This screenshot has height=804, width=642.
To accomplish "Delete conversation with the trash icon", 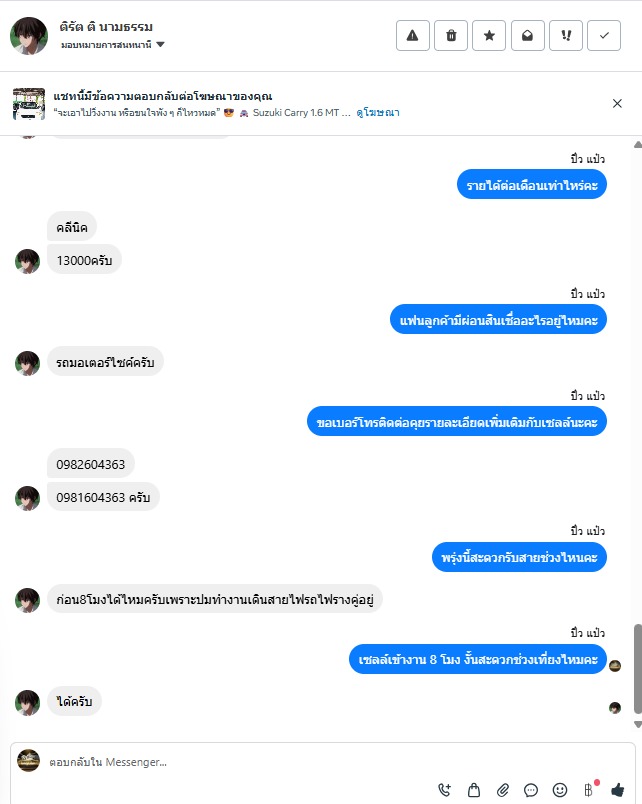I will click(x=451, y=35).
